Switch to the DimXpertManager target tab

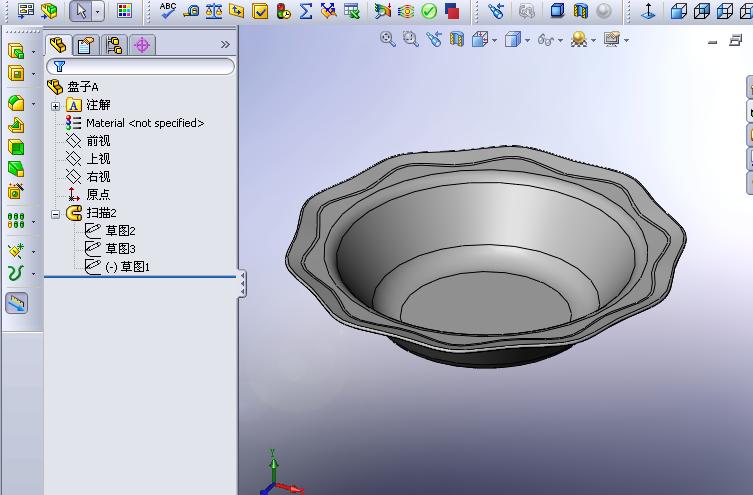(142, 46)
